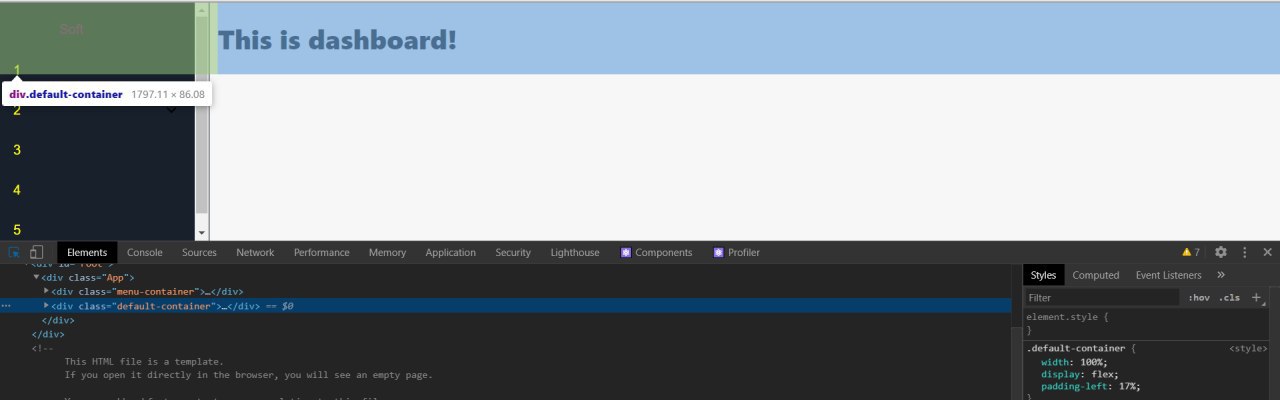This screenshot has height=400, width=1280.
Task: Click the width: 100% declaration
Action: tap(1074, 362)
